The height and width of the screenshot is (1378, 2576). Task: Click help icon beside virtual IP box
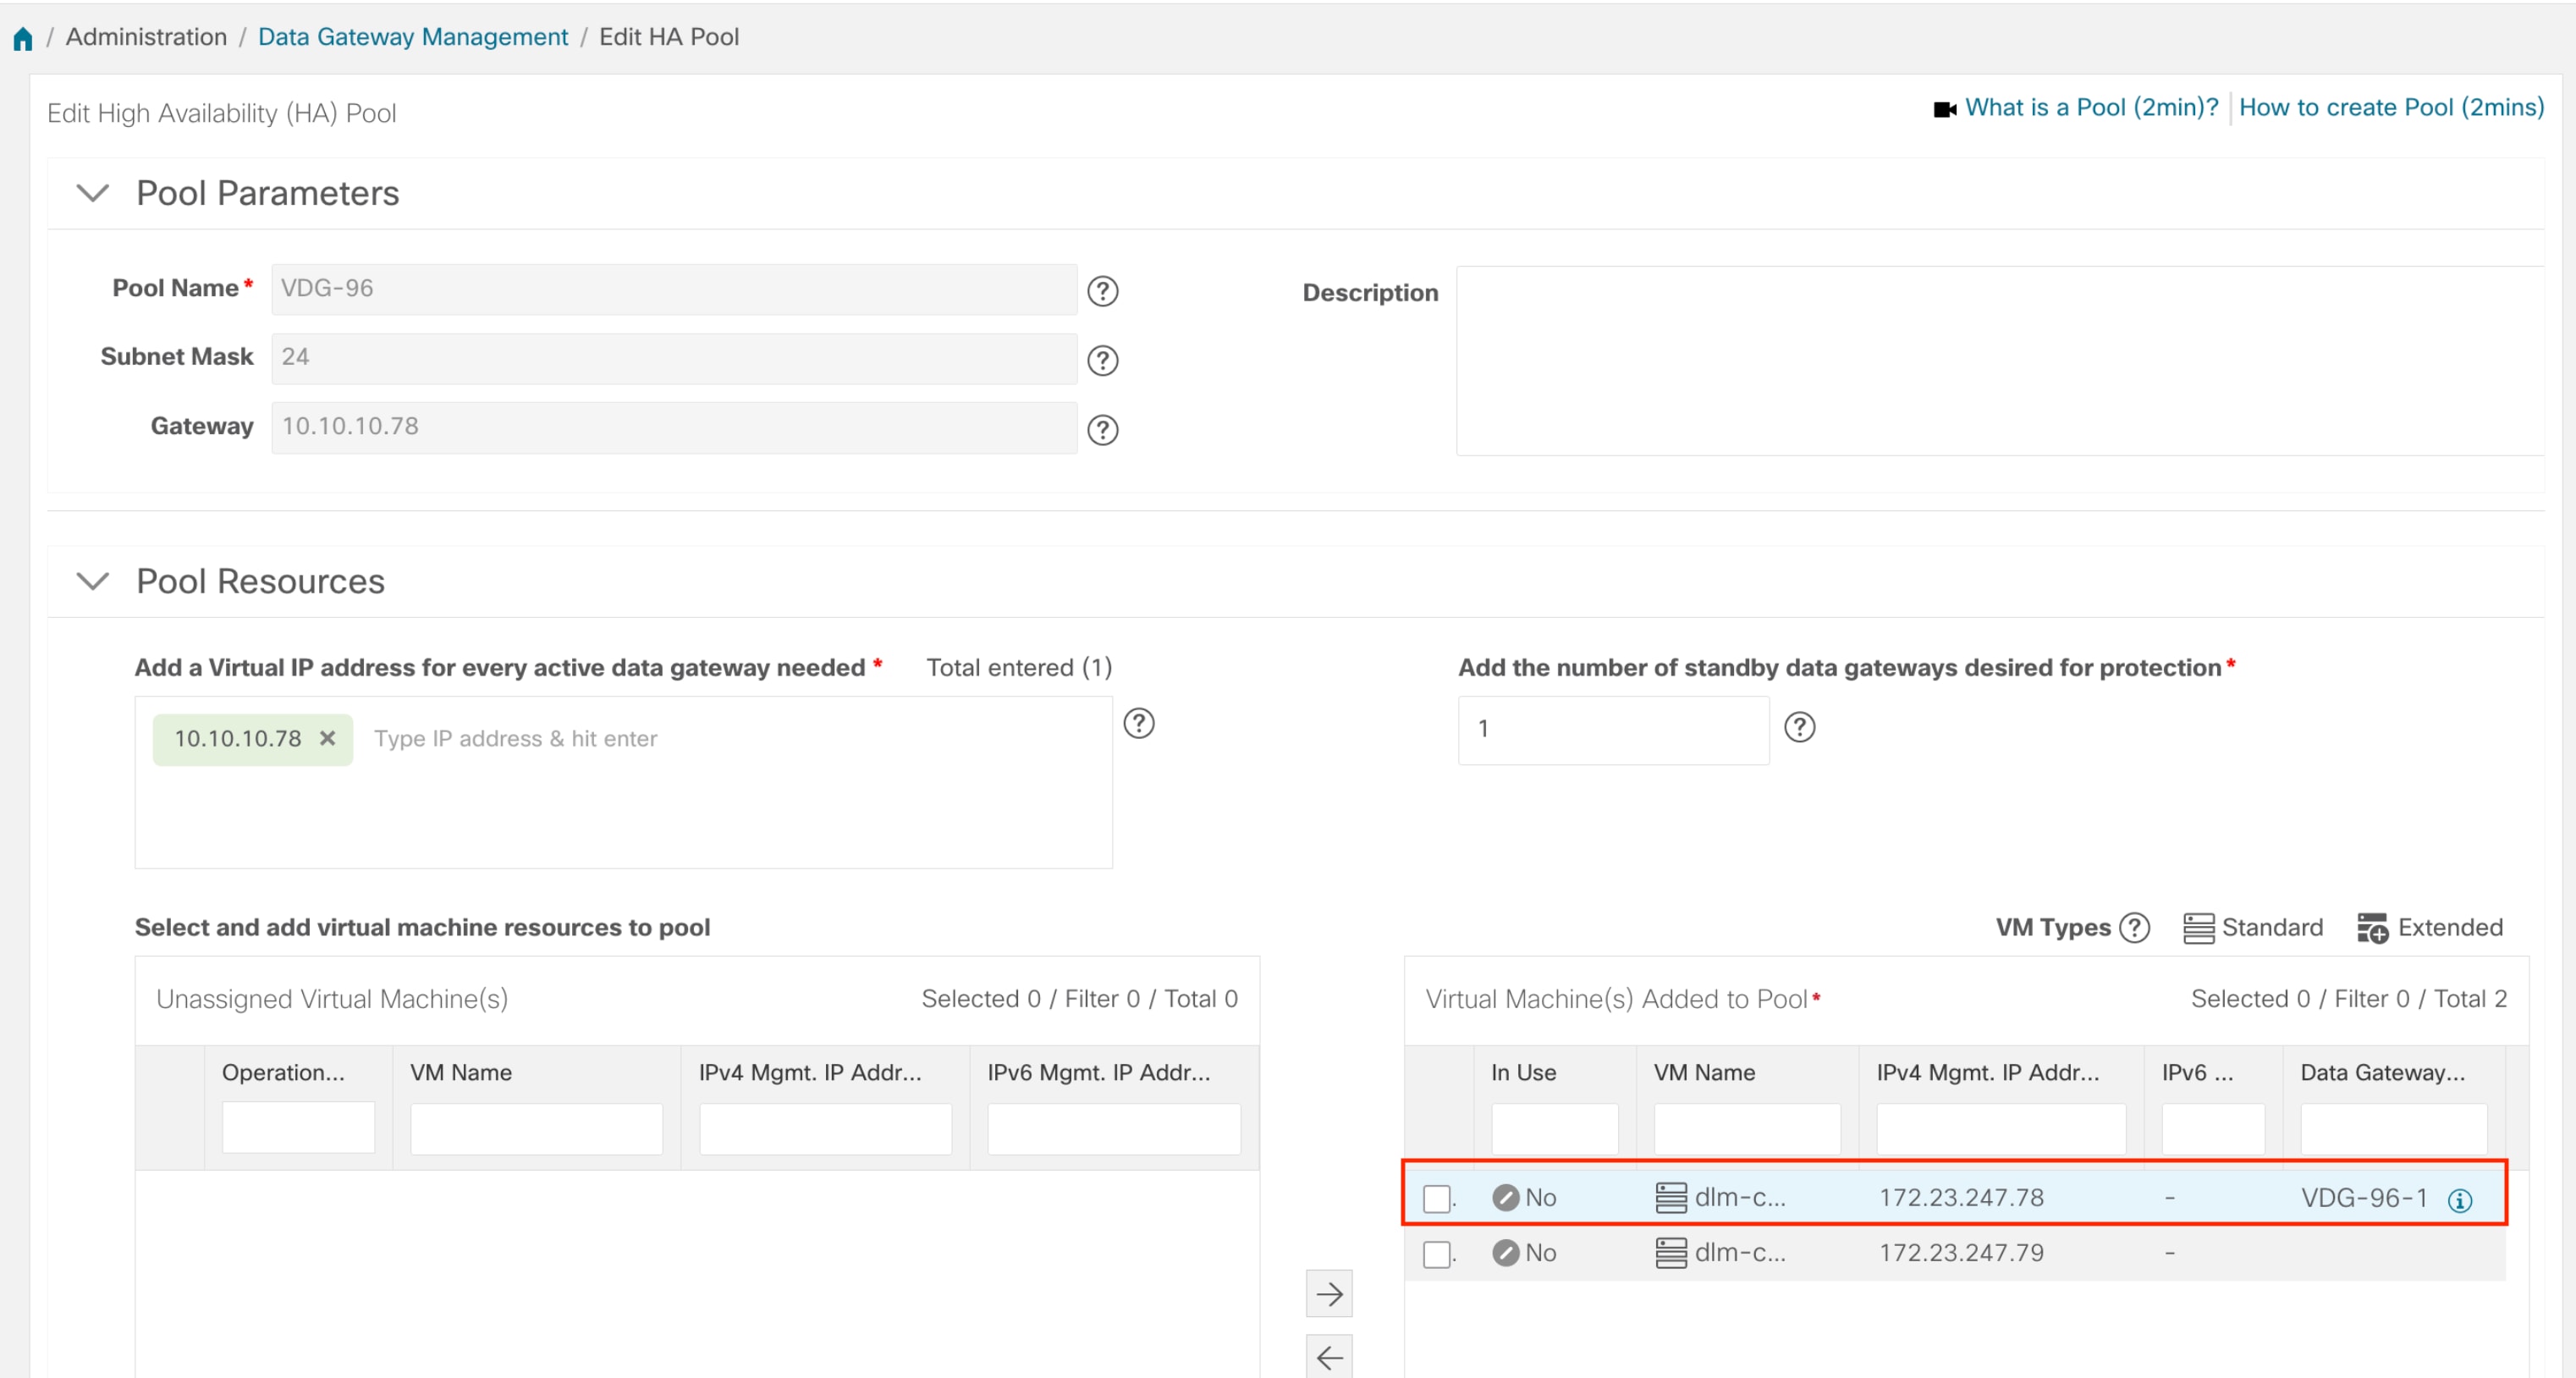(1138, 723)
